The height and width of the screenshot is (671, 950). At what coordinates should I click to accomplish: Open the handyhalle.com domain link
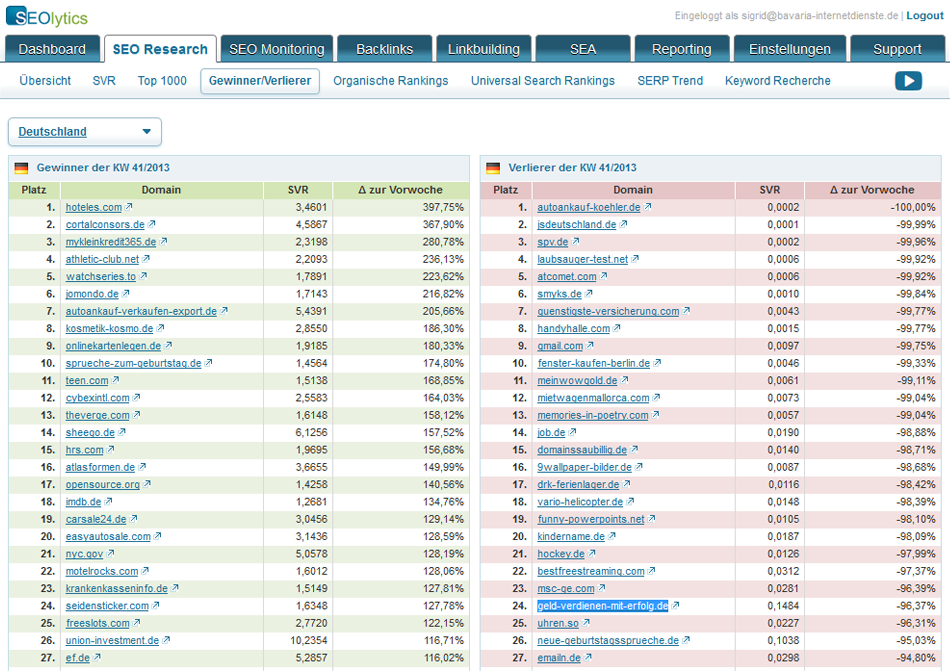573,328
